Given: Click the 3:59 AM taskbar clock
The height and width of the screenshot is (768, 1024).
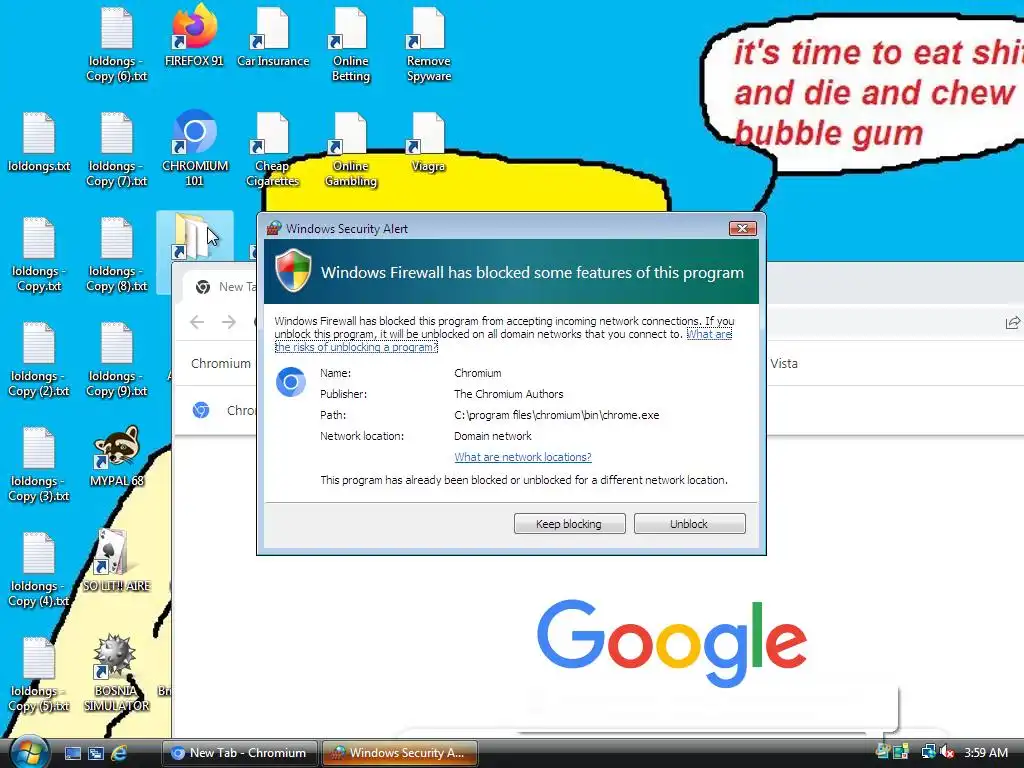Looking at the screenshot, I should click(x=986, y=752).
